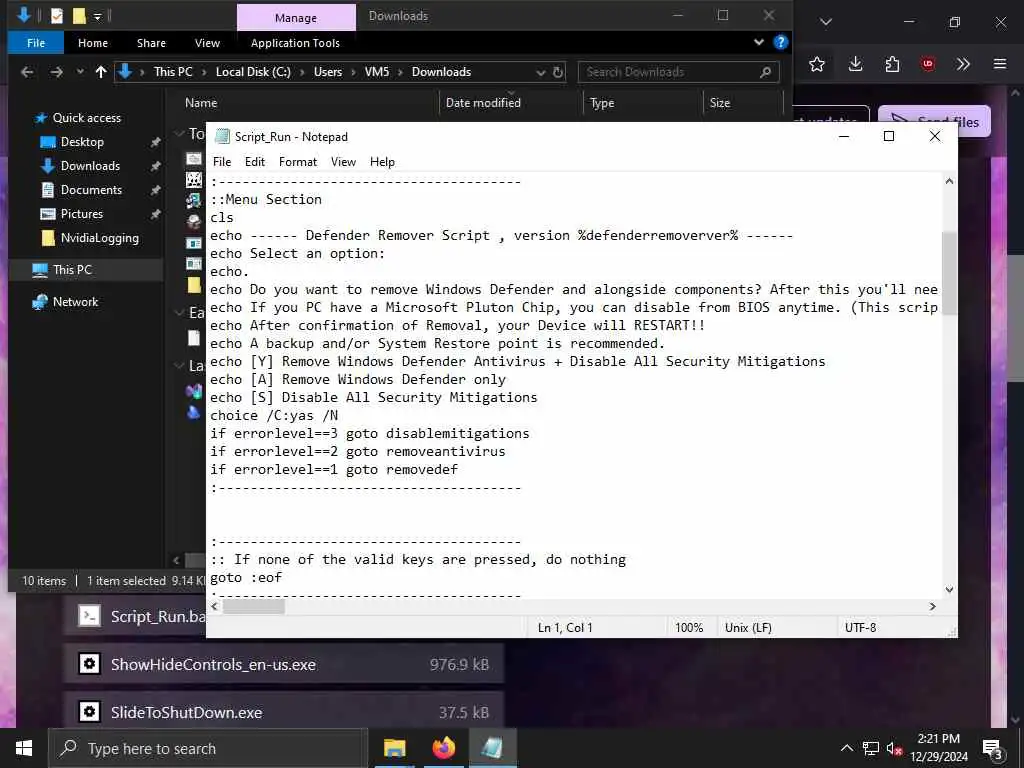
Task: Open File Explorer from the taskbar
Action: tap(394, 748)
